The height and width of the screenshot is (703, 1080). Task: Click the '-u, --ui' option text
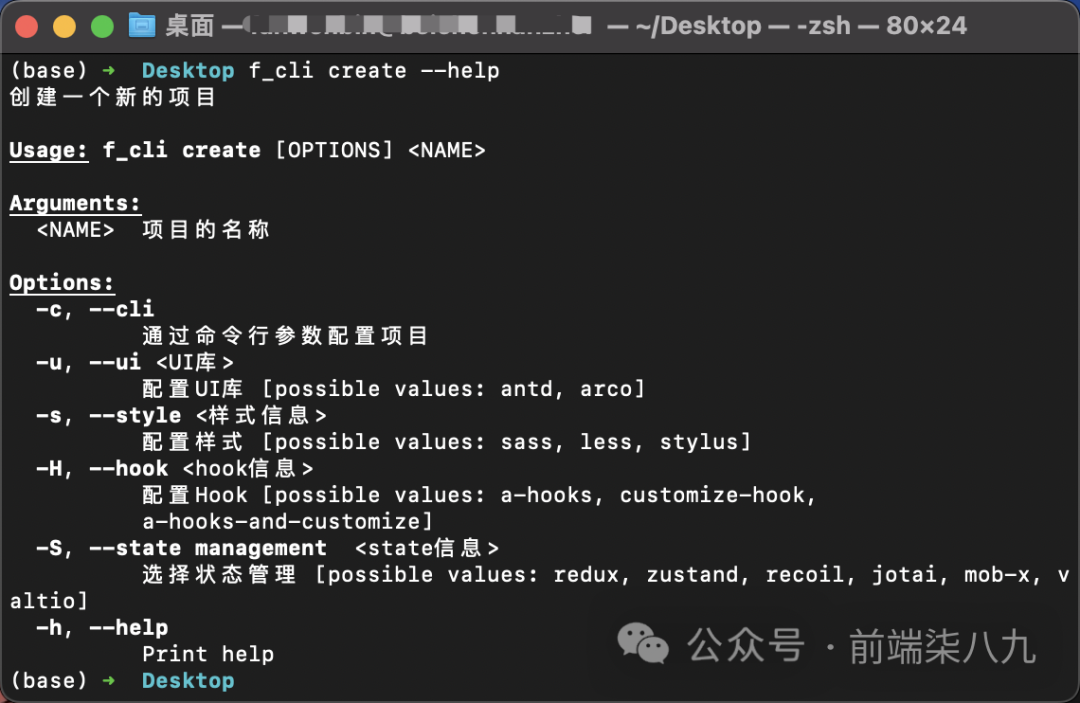coord(88,362)
